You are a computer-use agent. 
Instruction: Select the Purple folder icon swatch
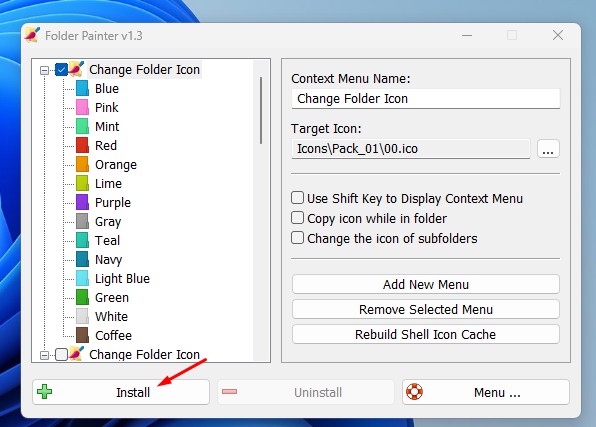pyautogui.click(x=82, y=202)
